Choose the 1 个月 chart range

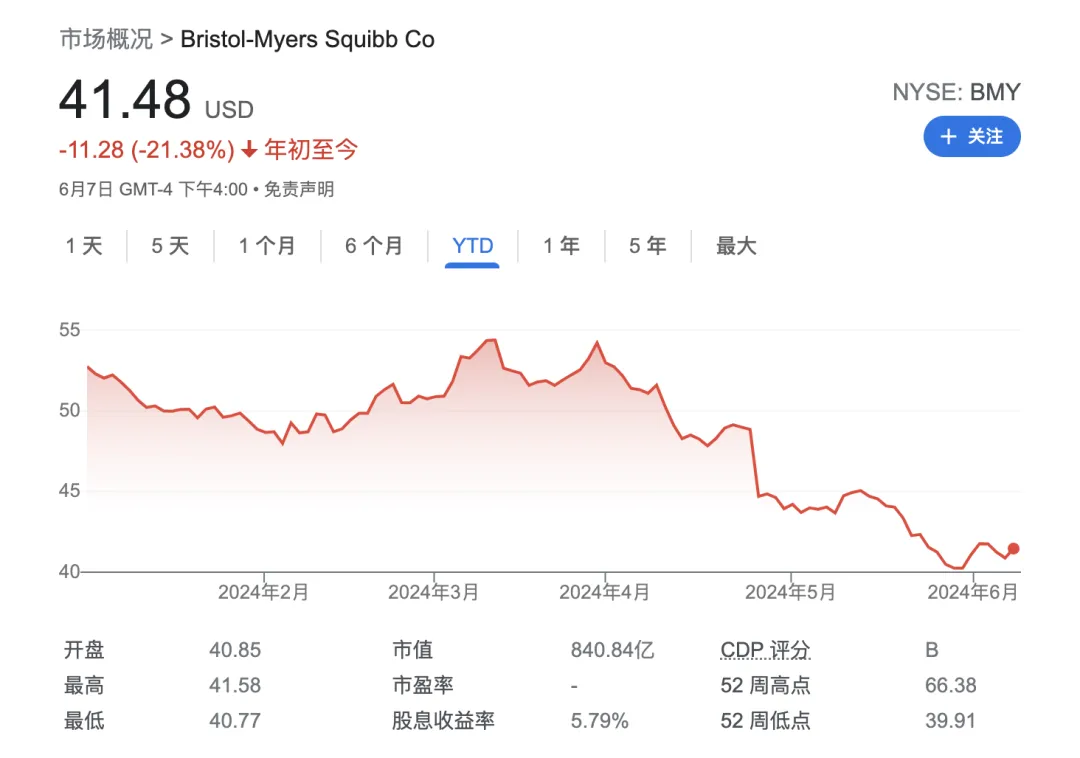(x=267, y=246)
